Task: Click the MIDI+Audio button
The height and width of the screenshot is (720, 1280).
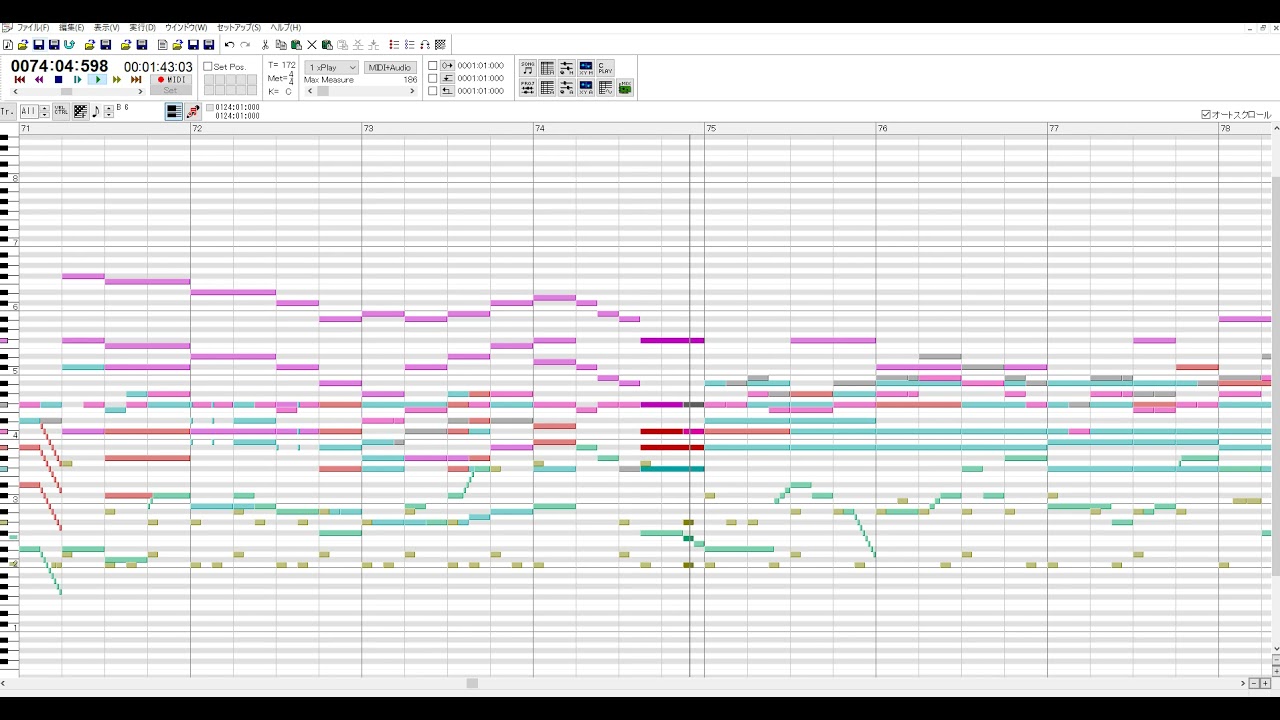Action: 390,67
